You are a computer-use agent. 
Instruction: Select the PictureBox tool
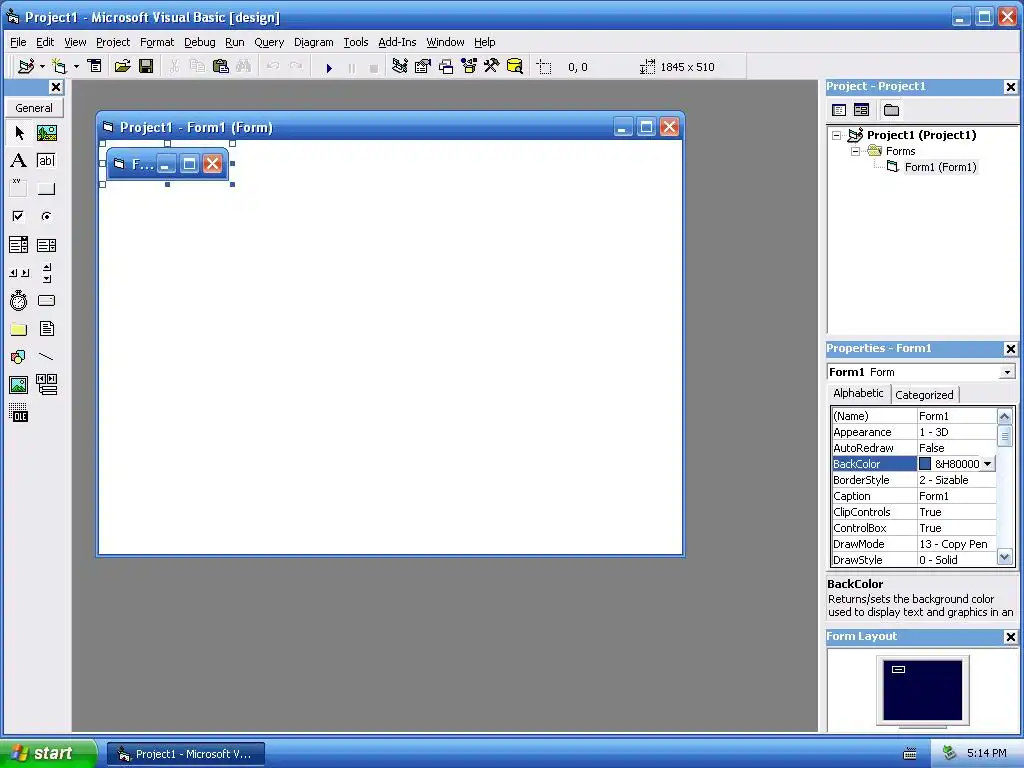(x=46, y=133)
